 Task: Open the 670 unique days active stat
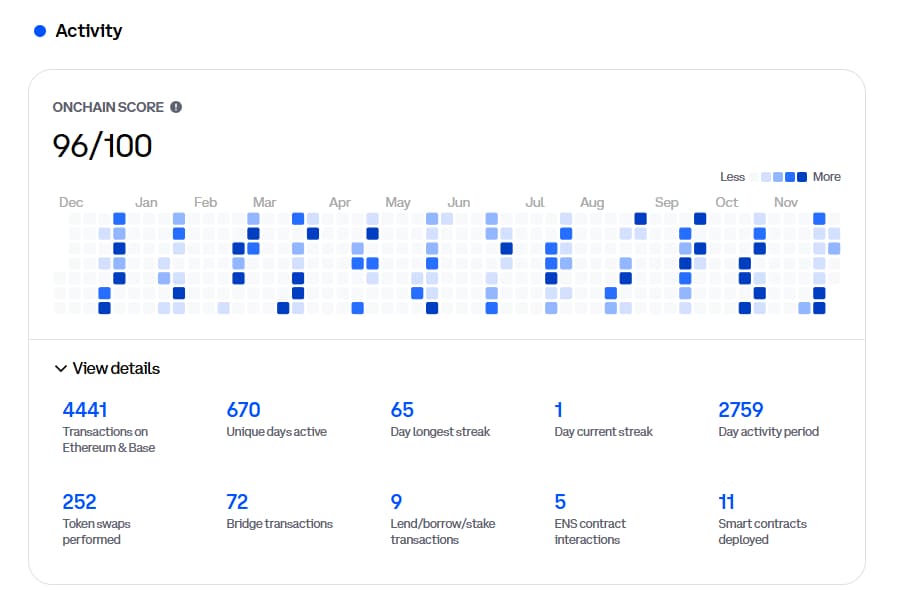(243, 410)
